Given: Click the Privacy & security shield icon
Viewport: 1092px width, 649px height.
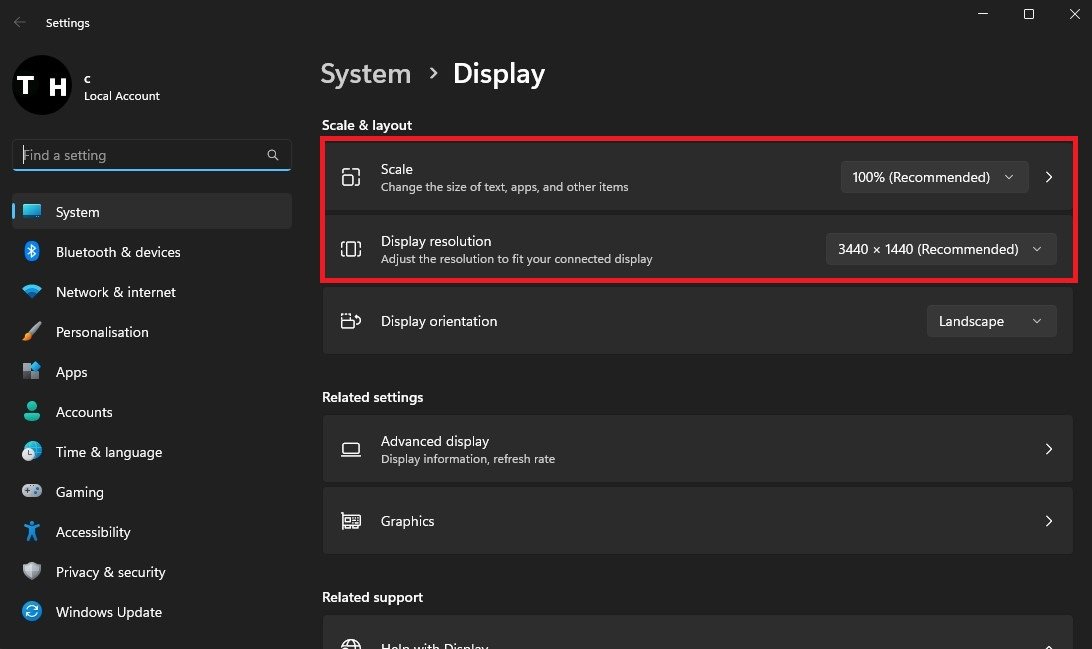Looking at the screenshot, I should coord(32,572).
